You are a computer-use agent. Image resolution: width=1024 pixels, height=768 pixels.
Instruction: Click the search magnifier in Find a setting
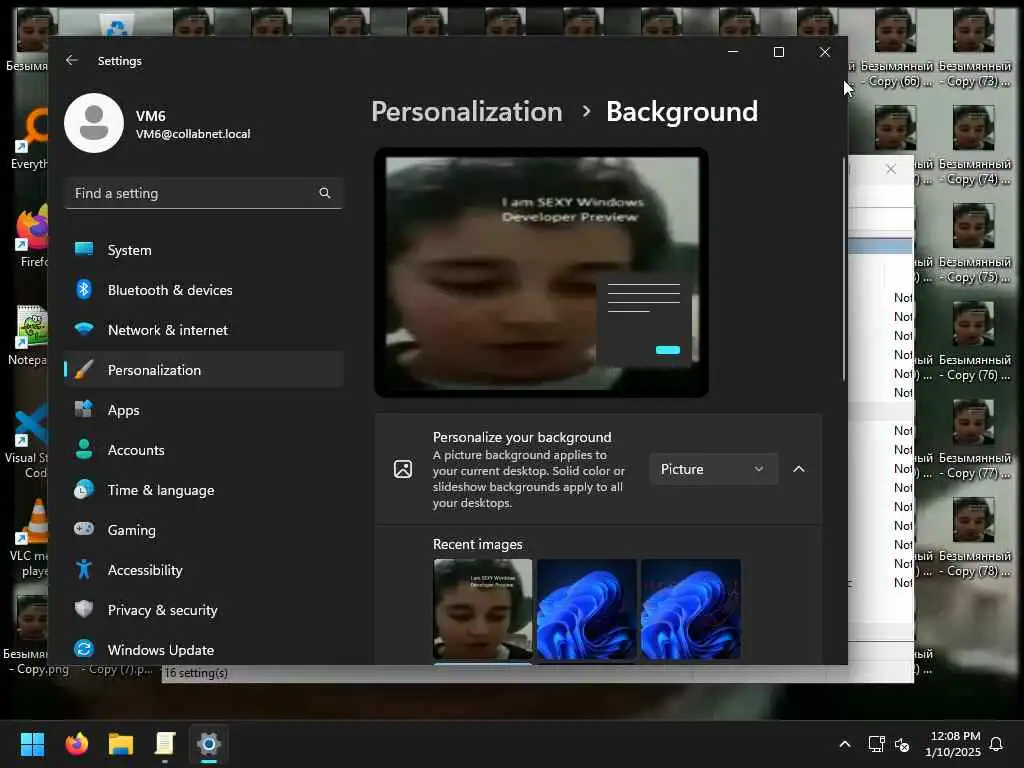(x=325, y=193)
